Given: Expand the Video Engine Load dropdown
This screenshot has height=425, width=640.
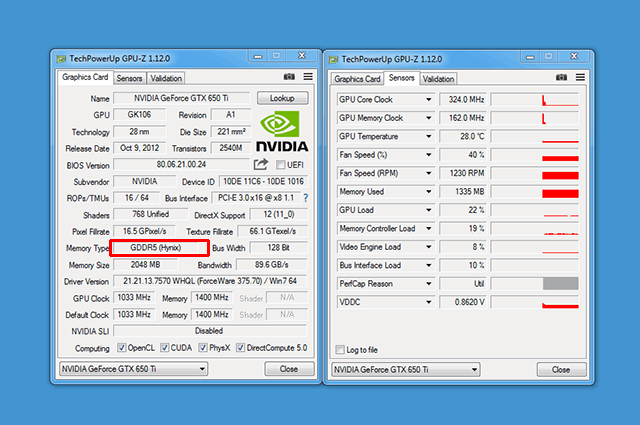Looking at the screenshot, I should tap(429, 247).
